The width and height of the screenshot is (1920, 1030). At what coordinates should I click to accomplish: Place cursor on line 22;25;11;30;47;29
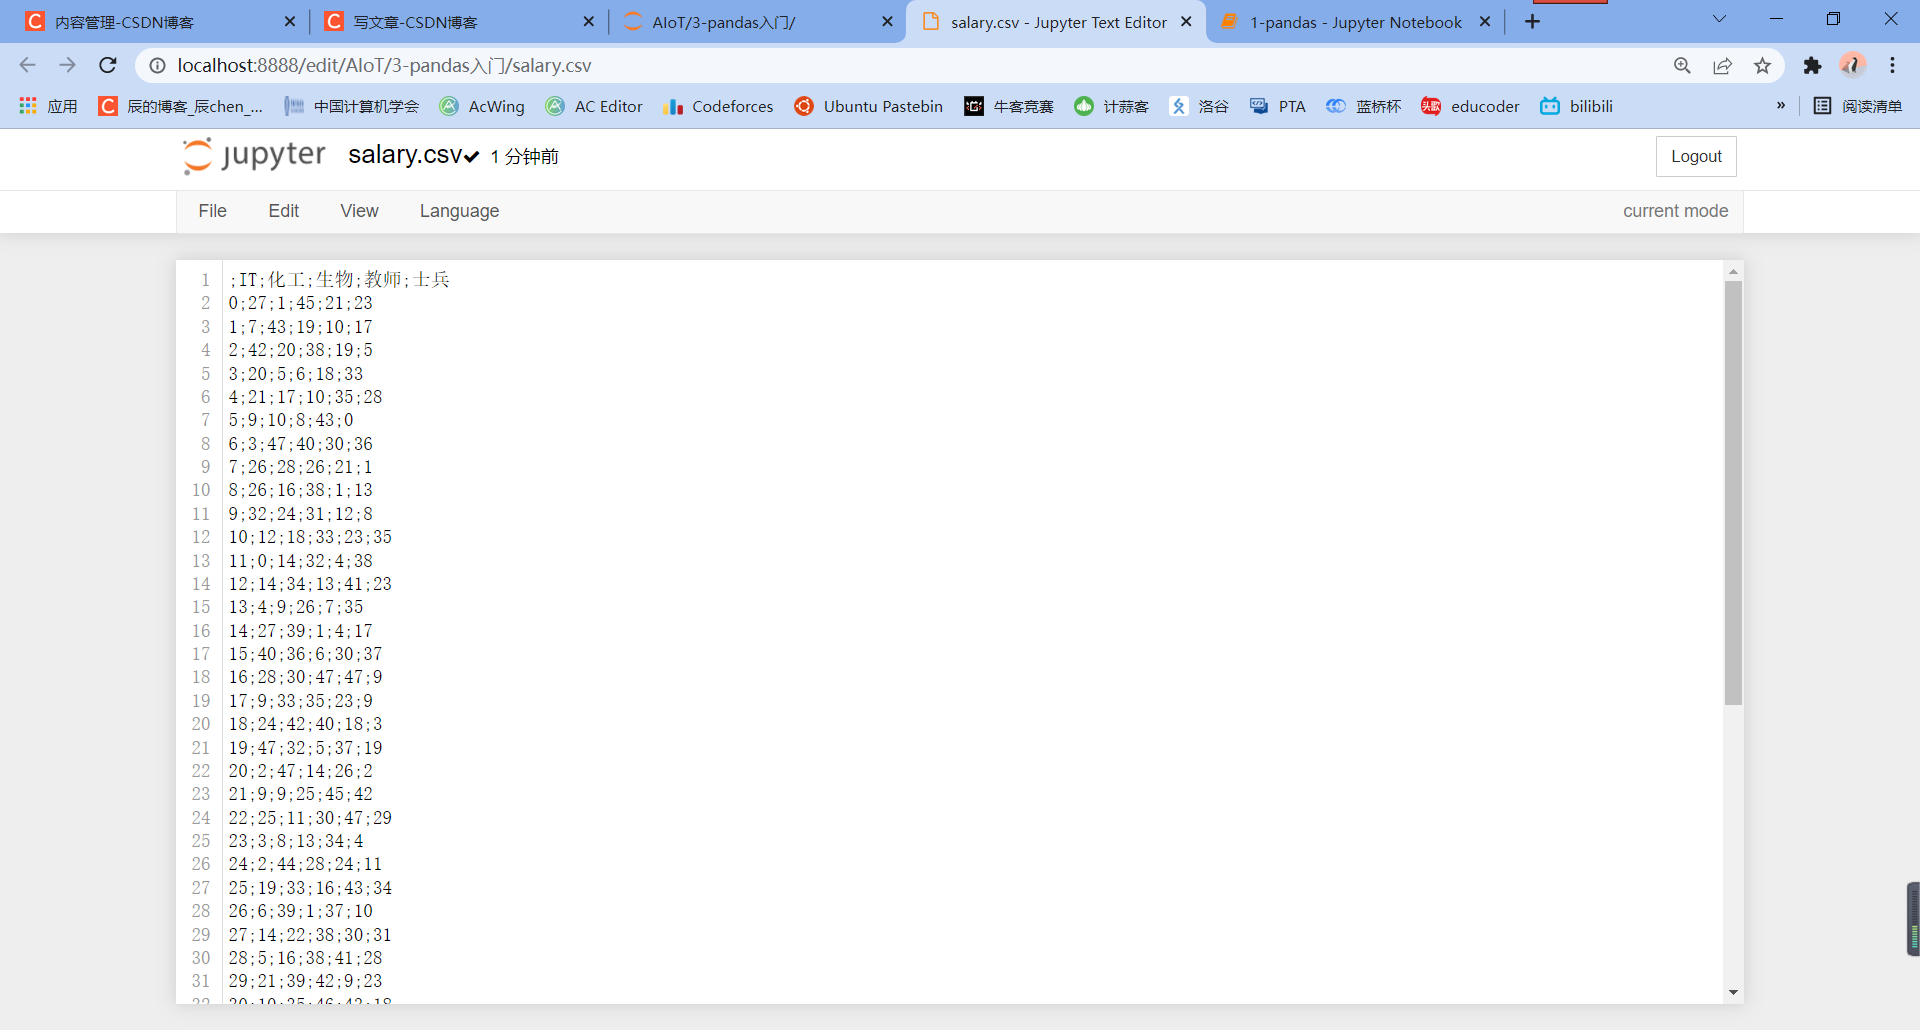pos(310,818)
